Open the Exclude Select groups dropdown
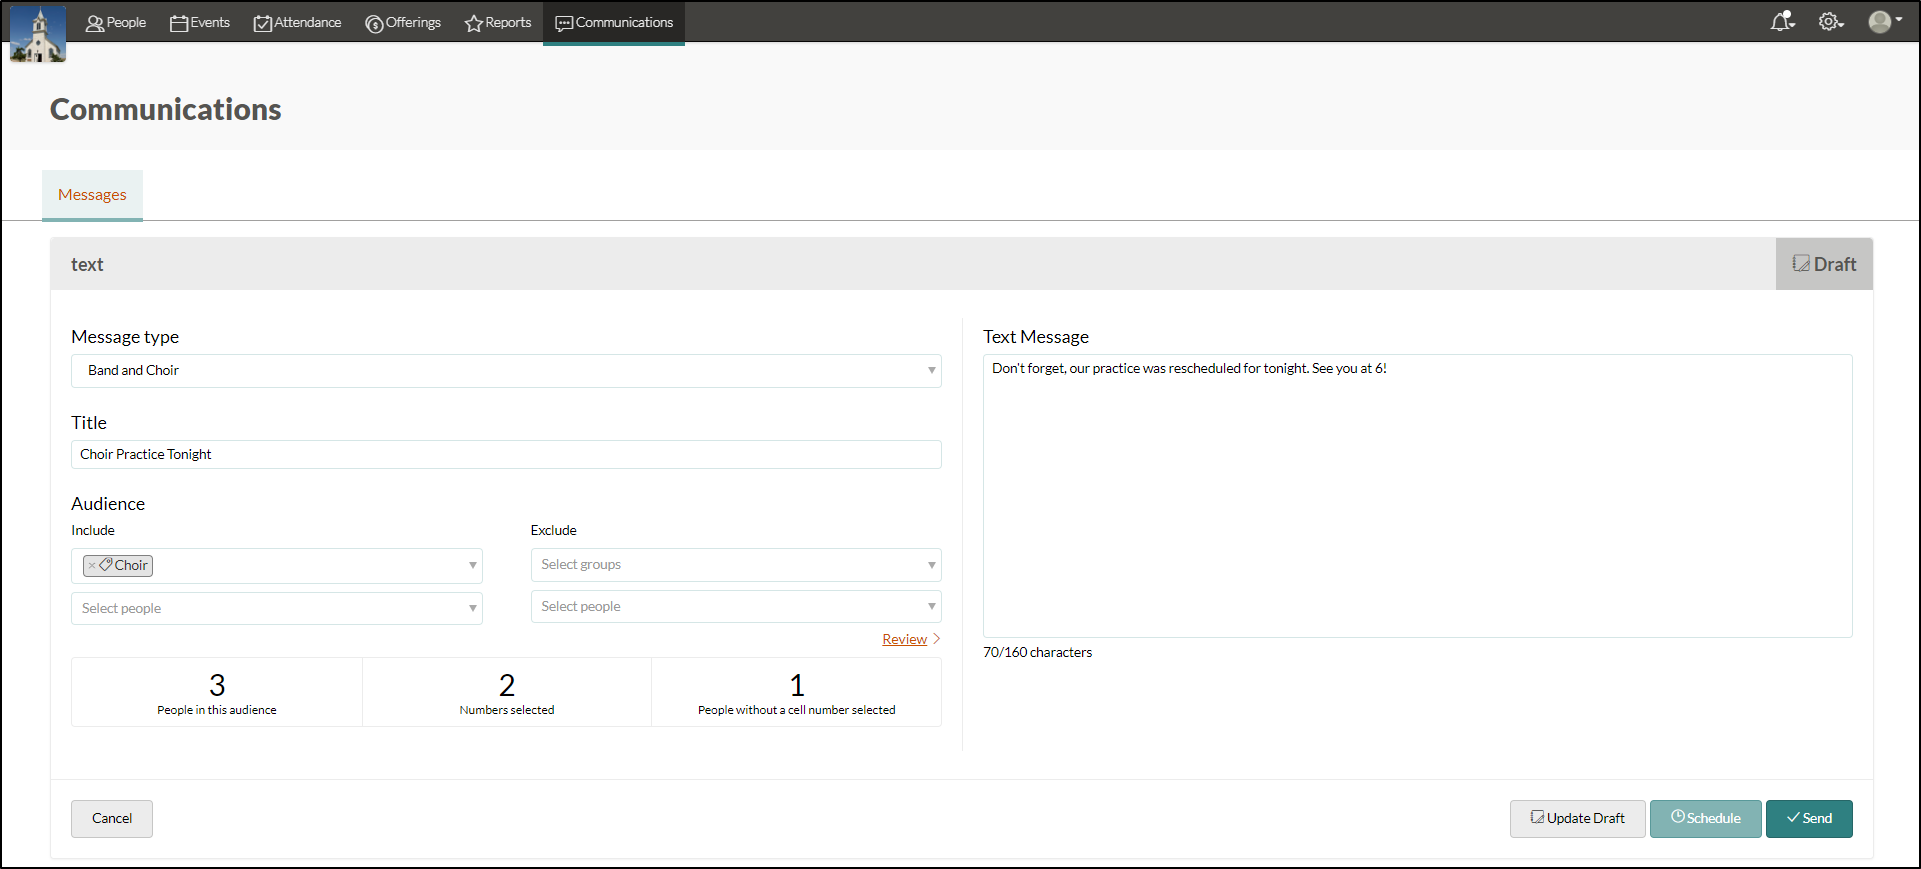 pos(736,565)
